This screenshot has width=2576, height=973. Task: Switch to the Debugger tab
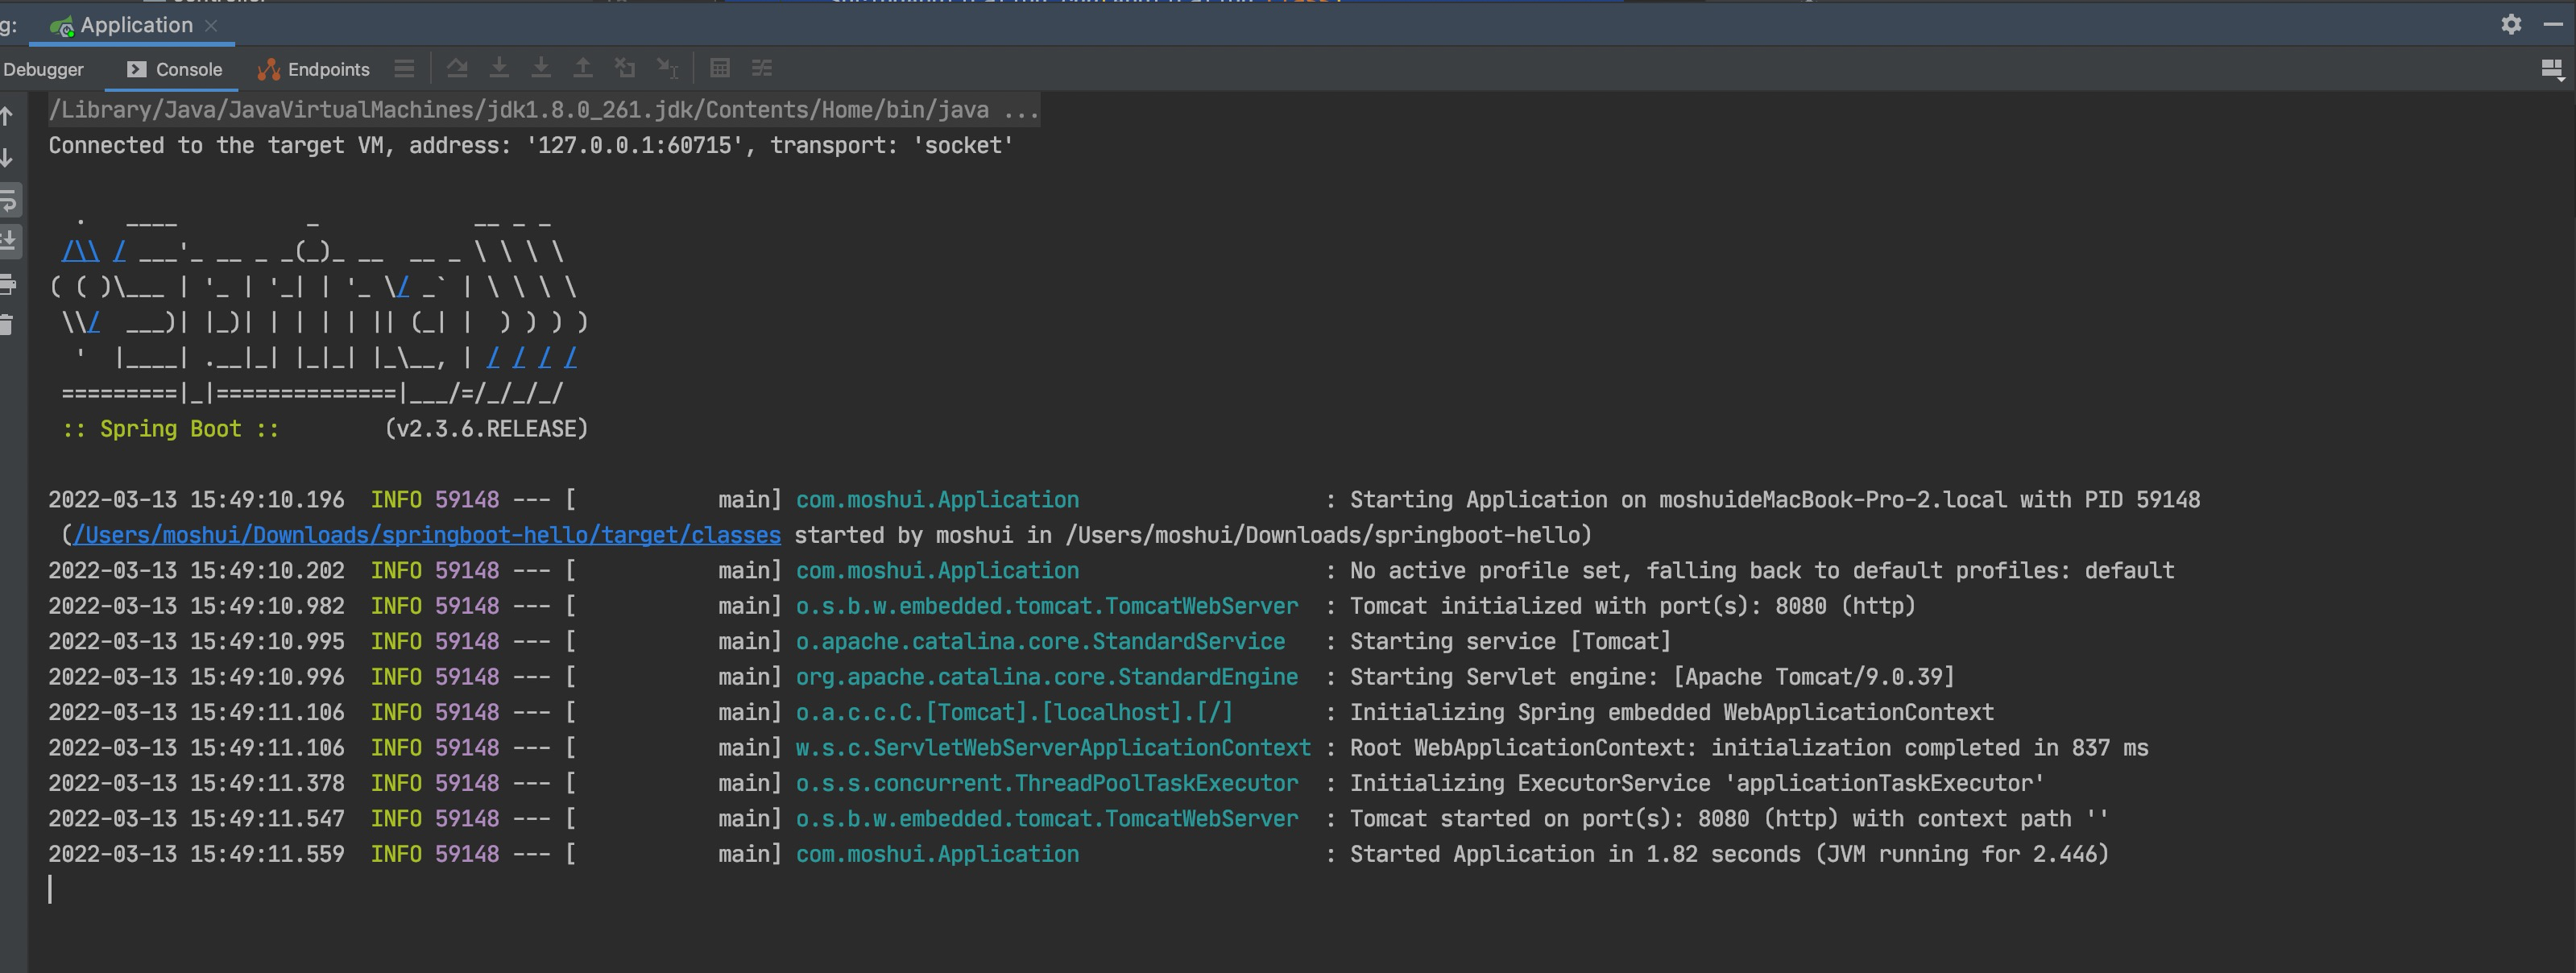click(43, 69)
